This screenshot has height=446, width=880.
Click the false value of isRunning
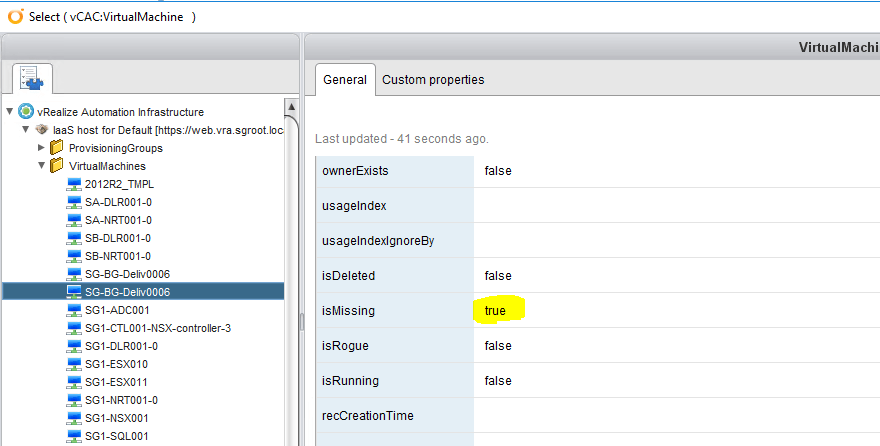[x=498, y=380]
